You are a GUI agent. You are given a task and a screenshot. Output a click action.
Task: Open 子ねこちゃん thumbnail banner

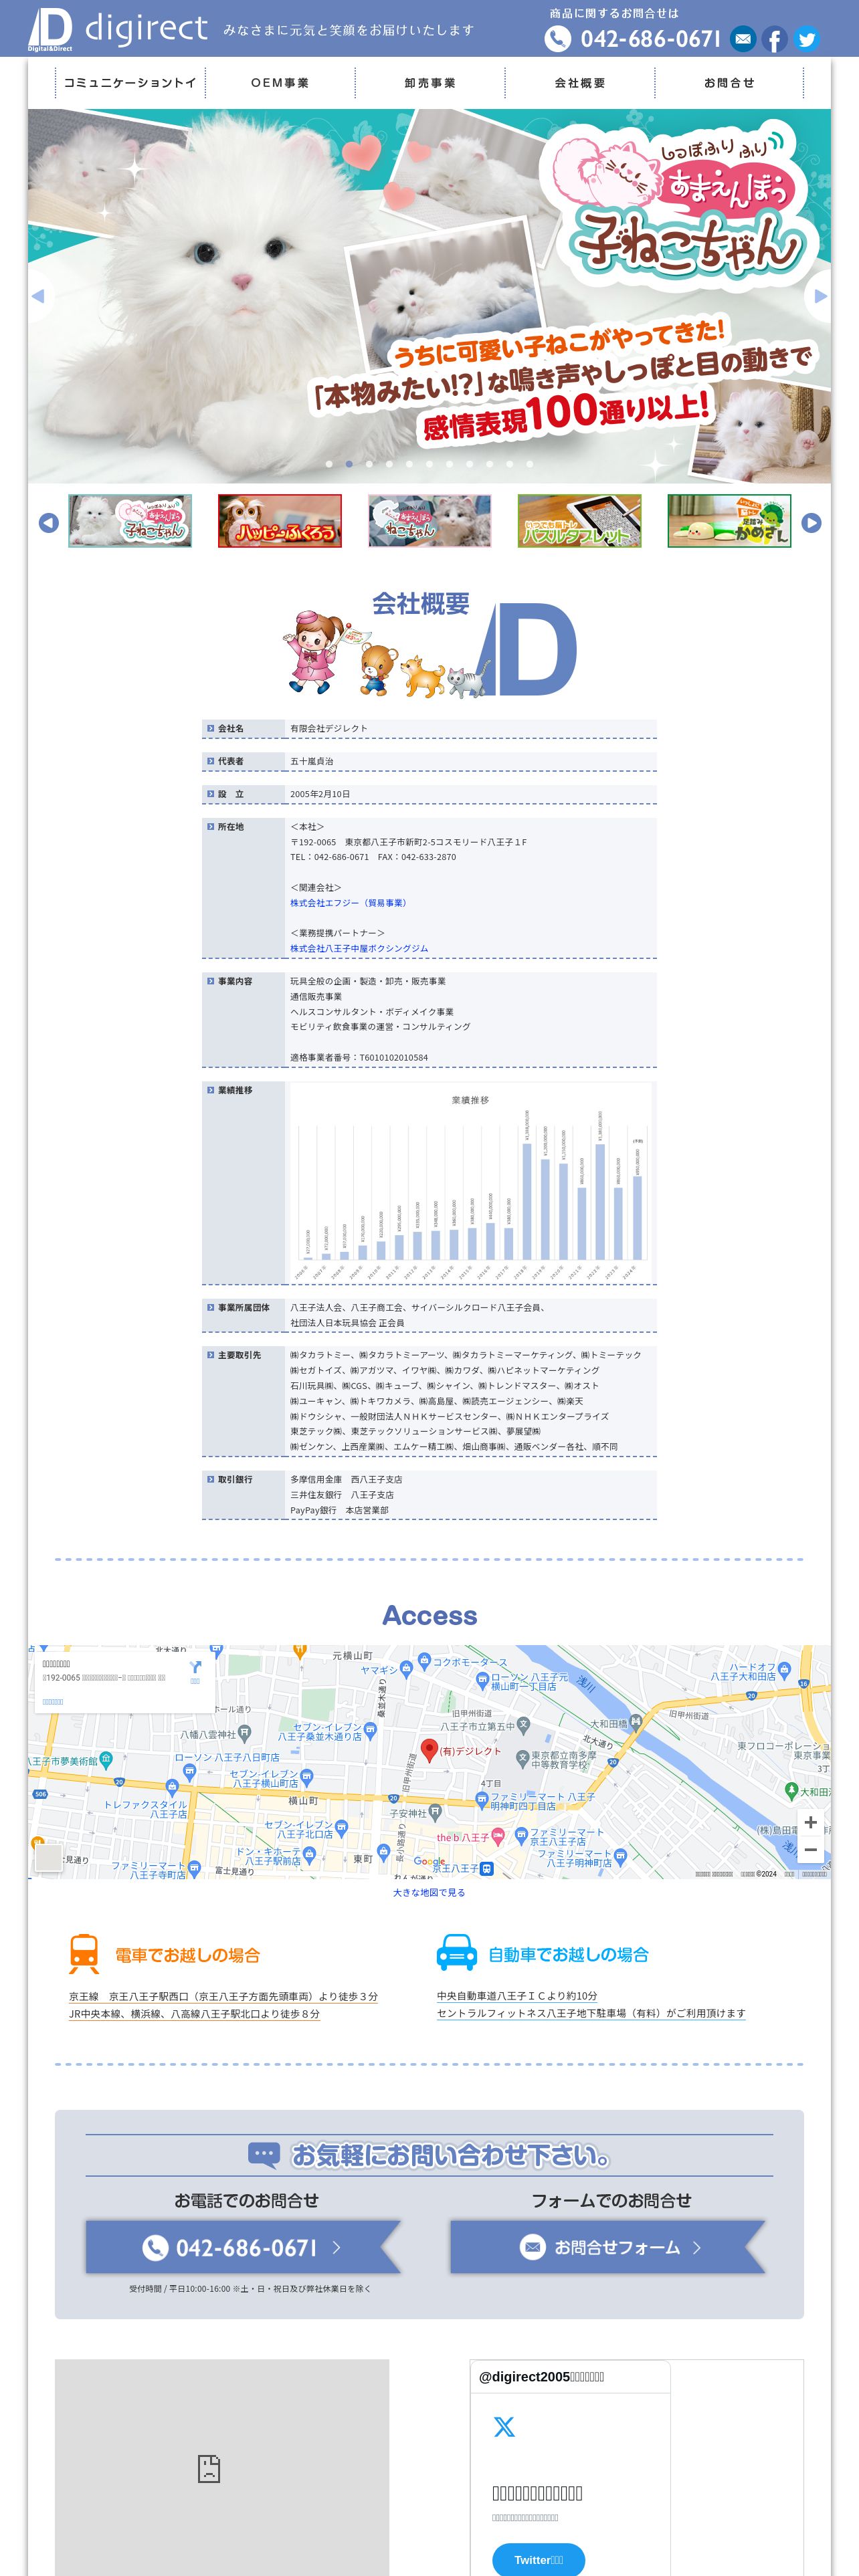click(x=130, y=521)
